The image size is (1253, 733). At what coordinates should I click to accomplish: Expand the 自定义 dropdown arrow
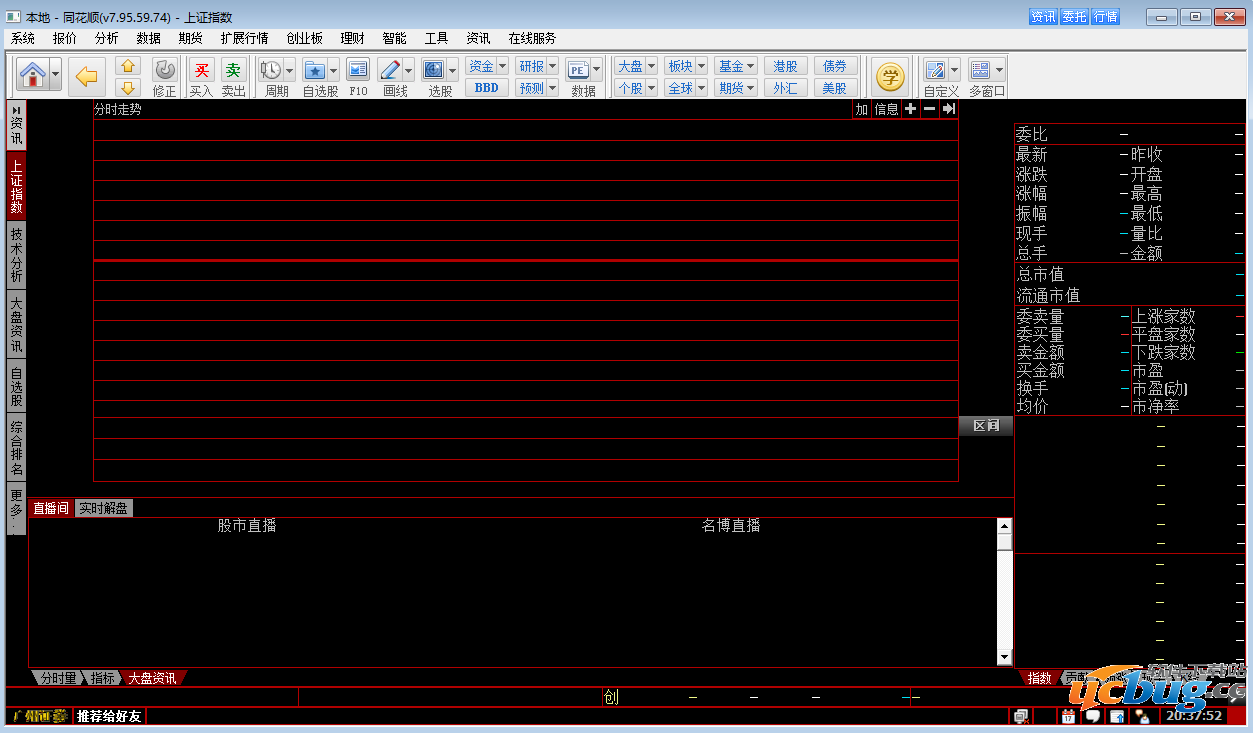click(x=954, y=70)
